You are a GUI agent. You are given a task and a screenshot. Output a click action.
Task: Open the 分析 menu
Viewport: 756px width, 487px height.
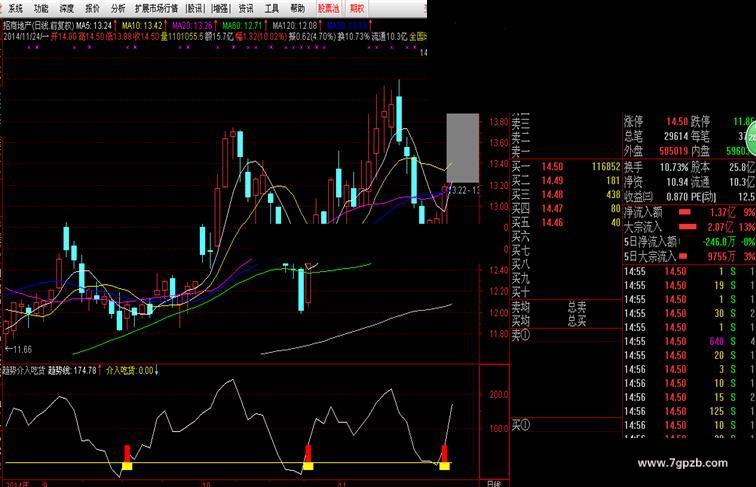[x=118, y=8]
